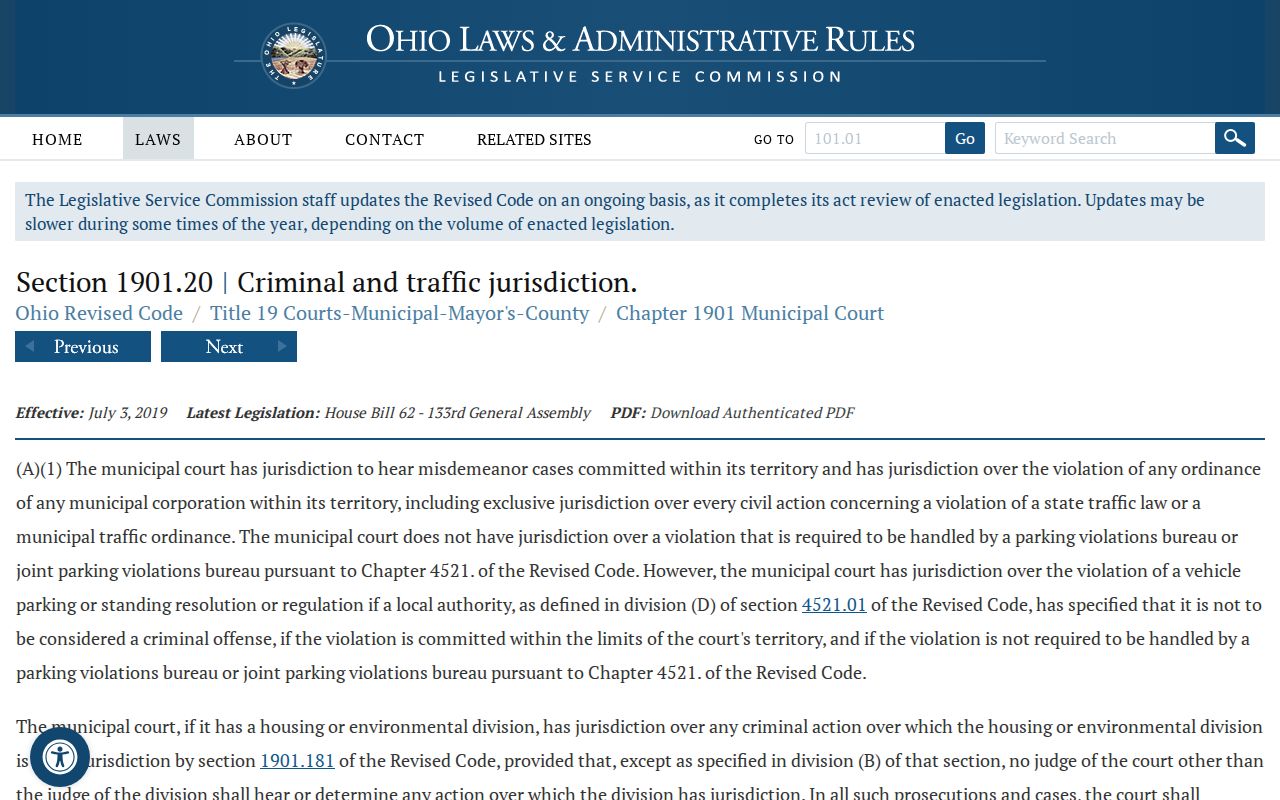Screen dimensions: 1280x800
Task: Click the GO TO section number field
Action: tap(875, 138)
